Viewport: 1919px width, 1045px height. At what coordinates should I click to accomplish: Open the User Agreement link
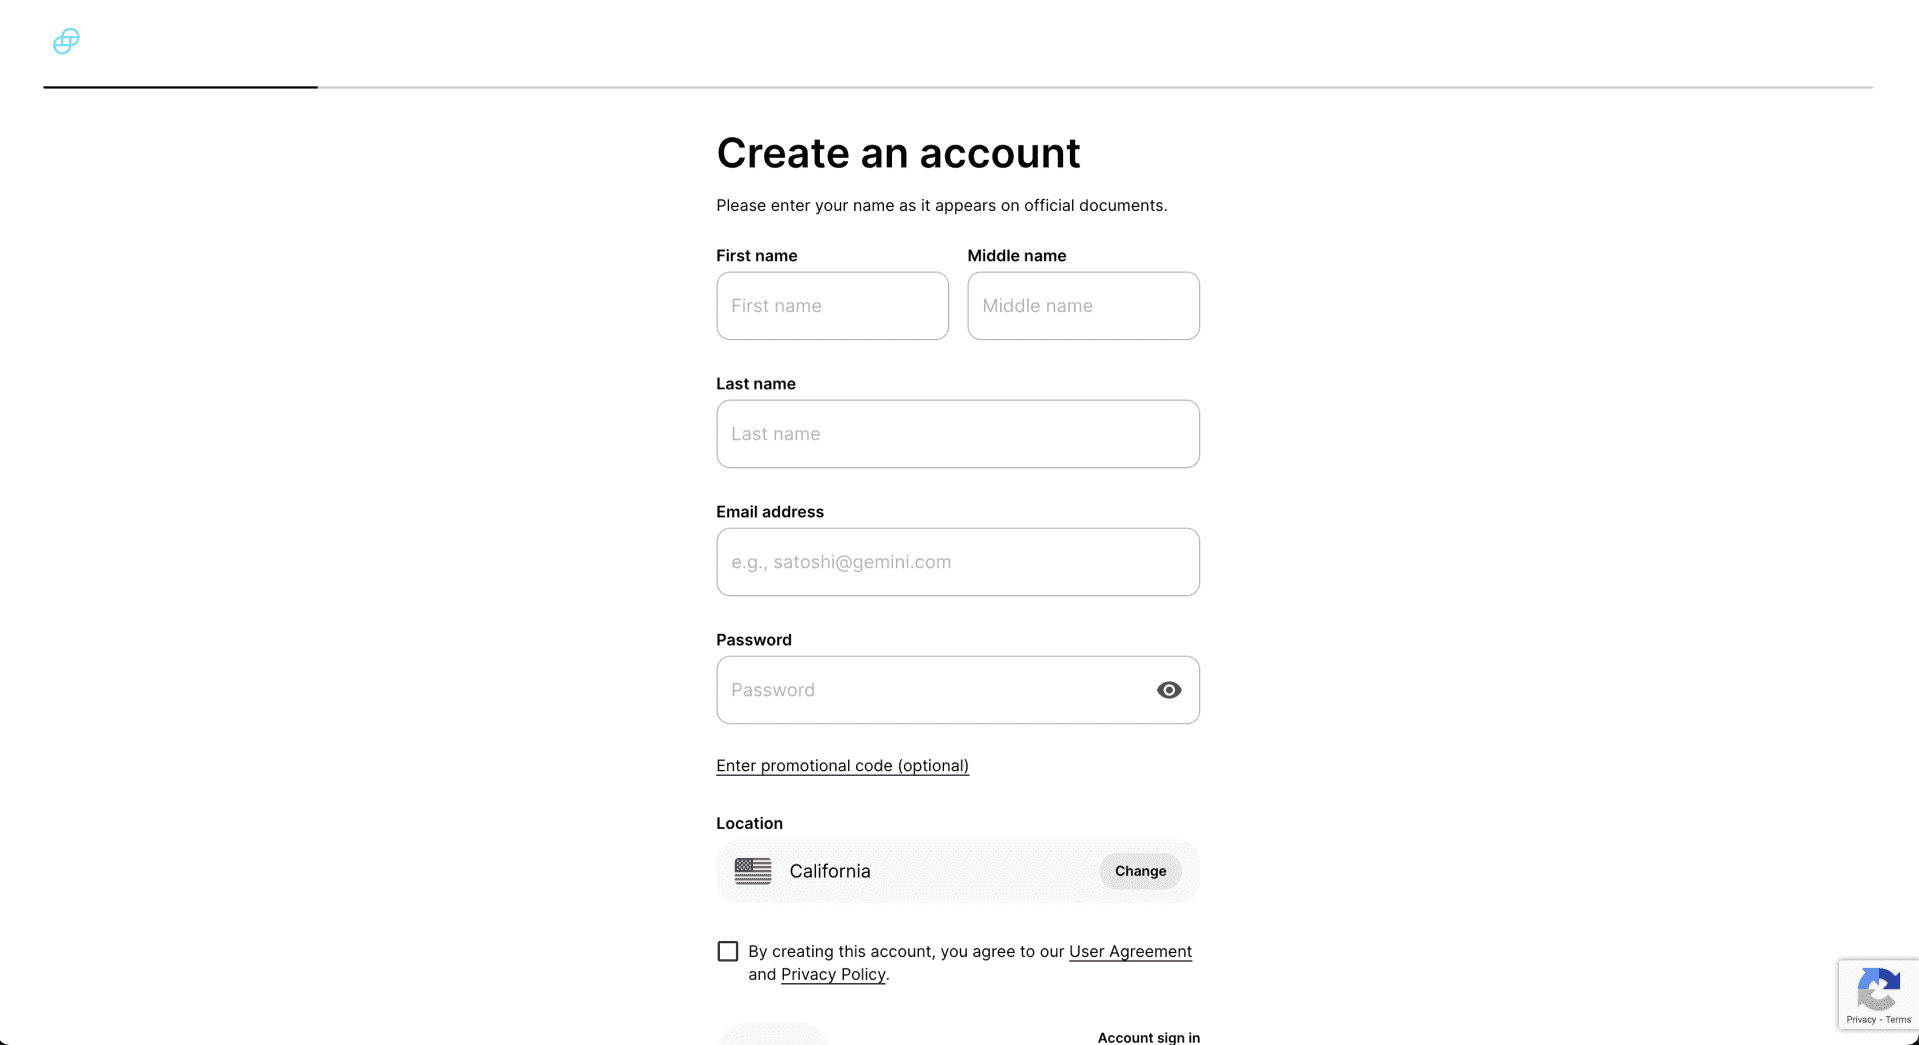coord(1130,952)
